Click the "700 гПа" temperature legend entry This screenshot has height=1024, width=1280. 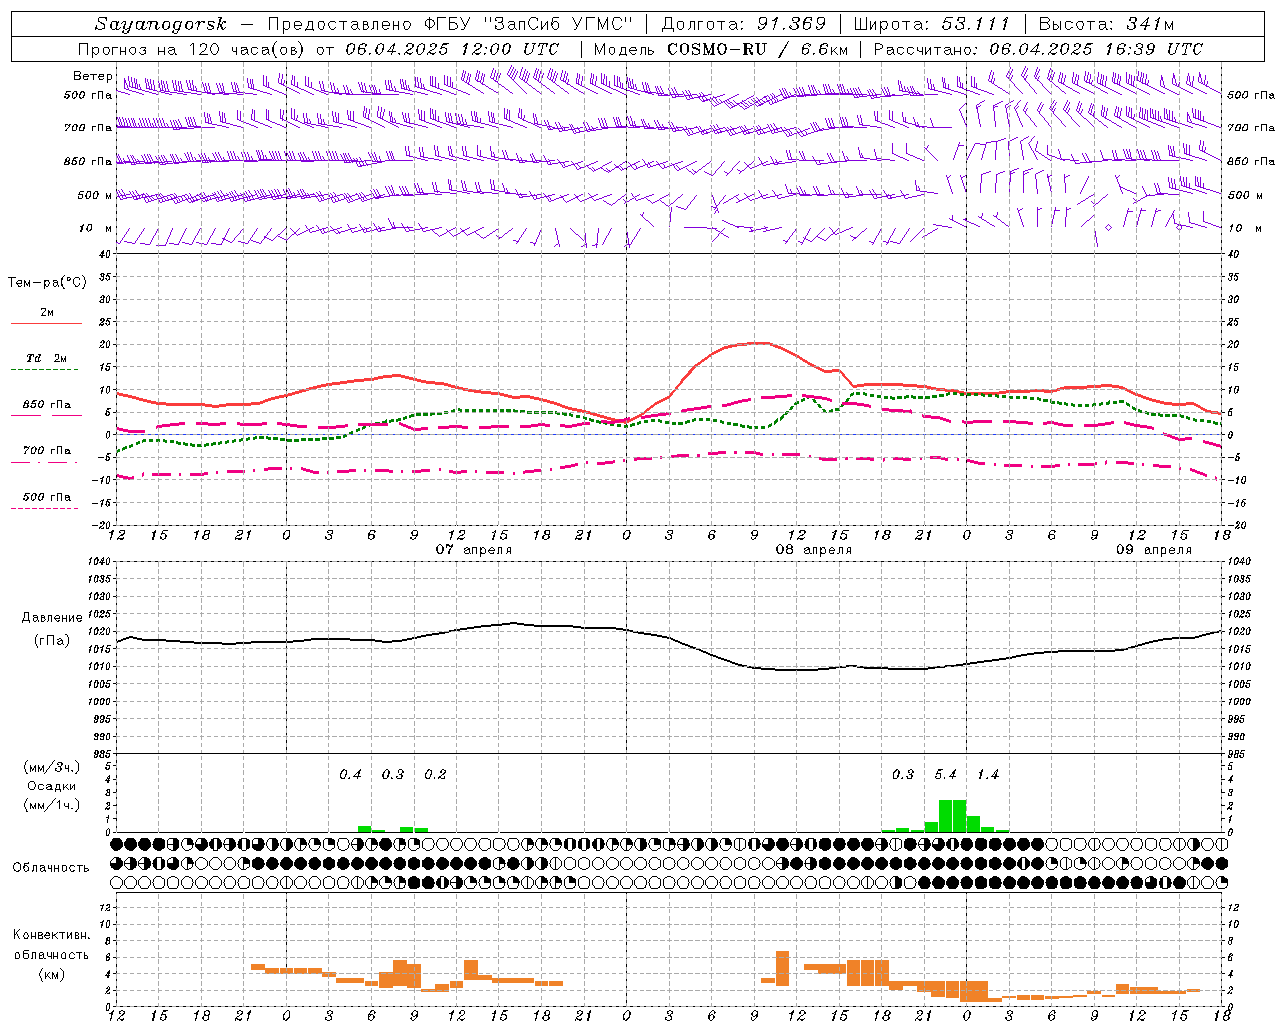tap(47, 450)
